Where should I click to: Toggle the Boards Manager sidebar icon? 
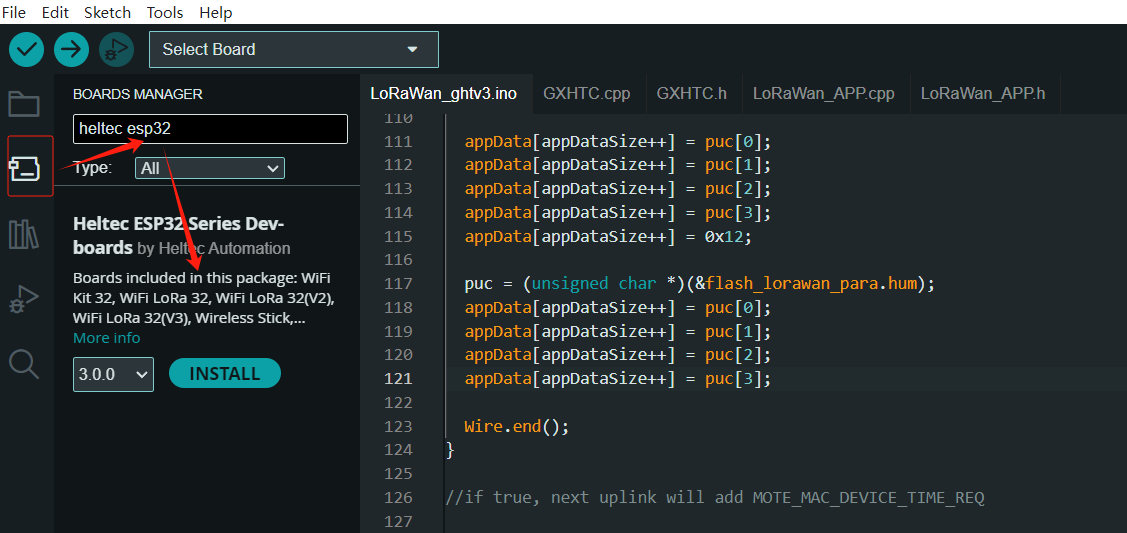pos(26,167)
